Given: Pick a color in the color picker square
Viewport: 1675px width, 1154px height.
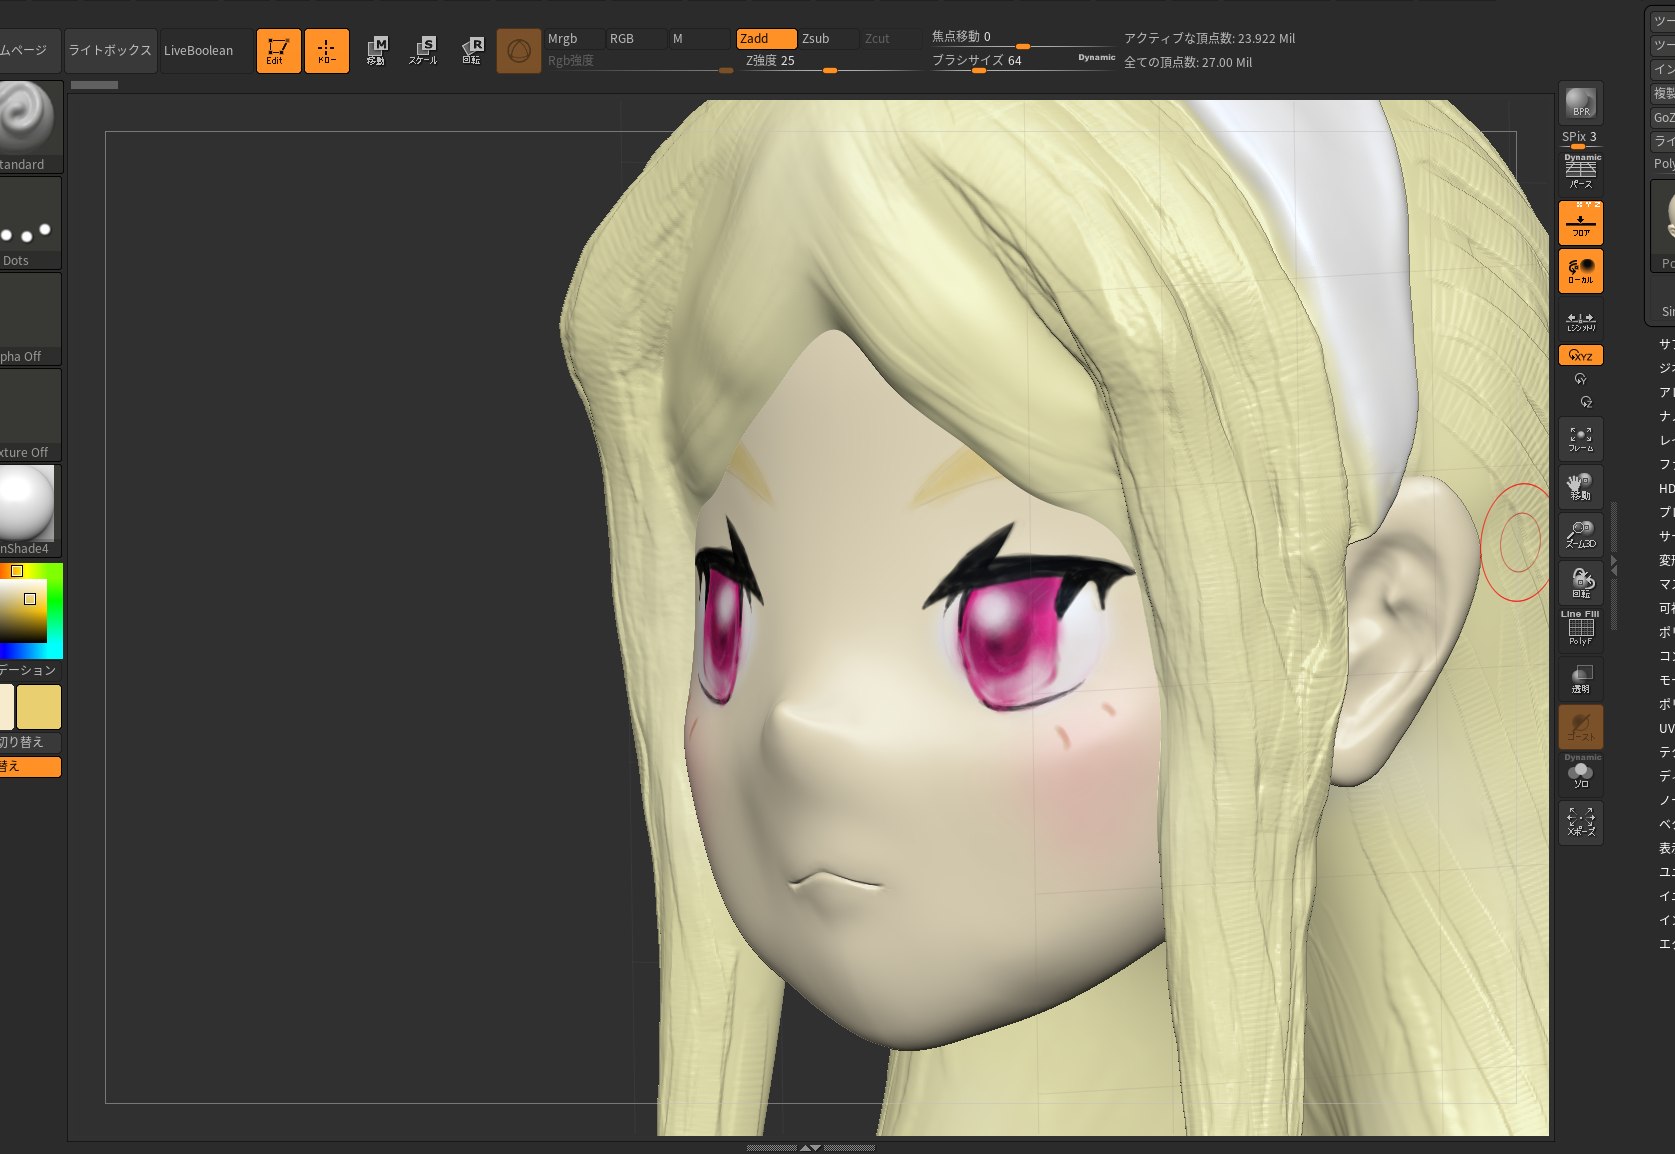Looking at the screenshot, I should click(x=24, y=611).
